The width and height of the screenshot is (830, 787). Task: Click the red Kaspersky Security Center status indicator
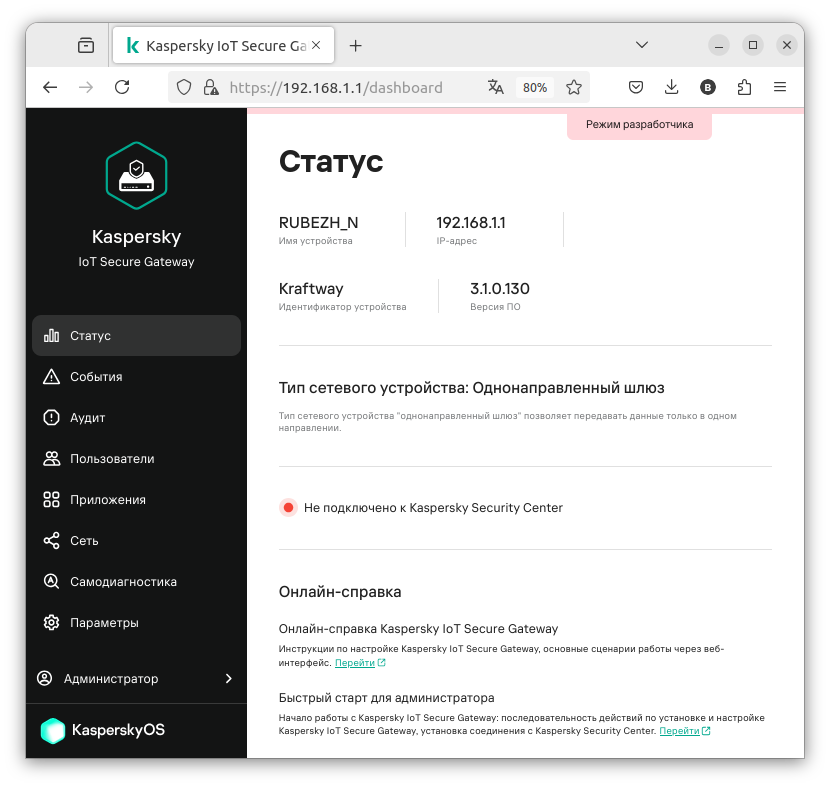click(288, 508)
